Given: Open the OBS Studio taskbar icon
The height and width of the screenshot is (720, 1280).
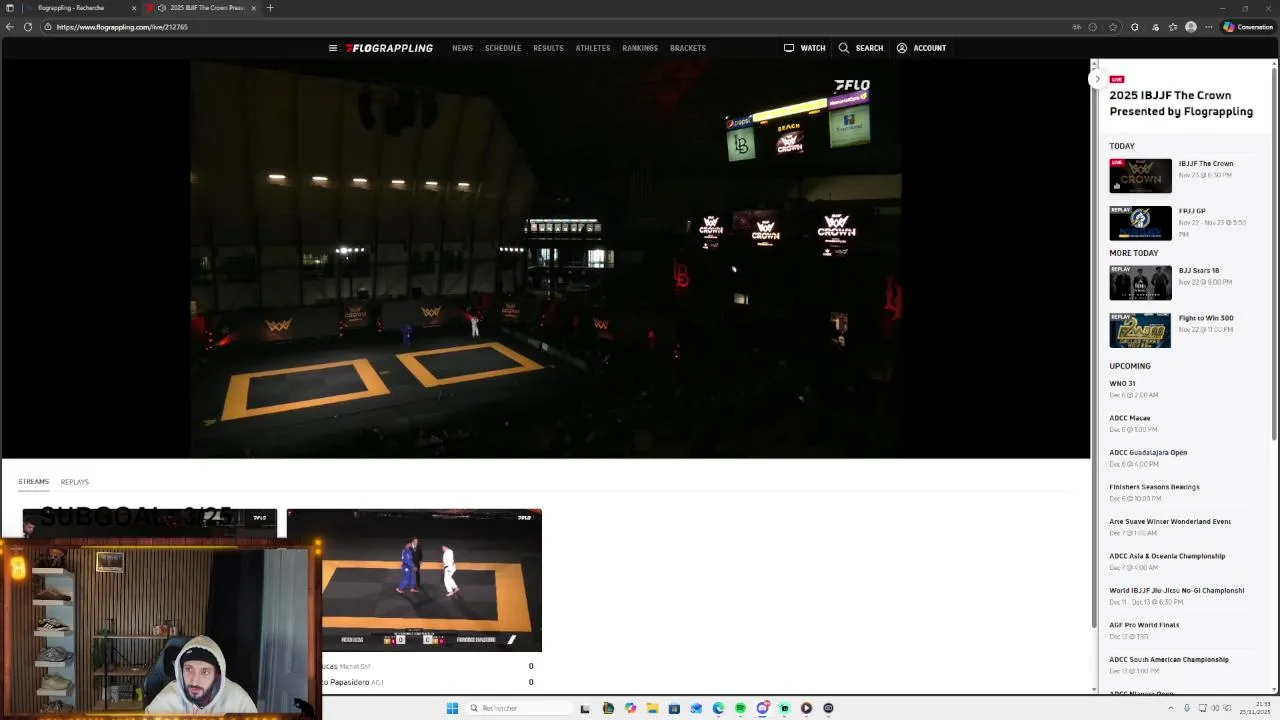Looking at the screenshot, I should (828, 708).
